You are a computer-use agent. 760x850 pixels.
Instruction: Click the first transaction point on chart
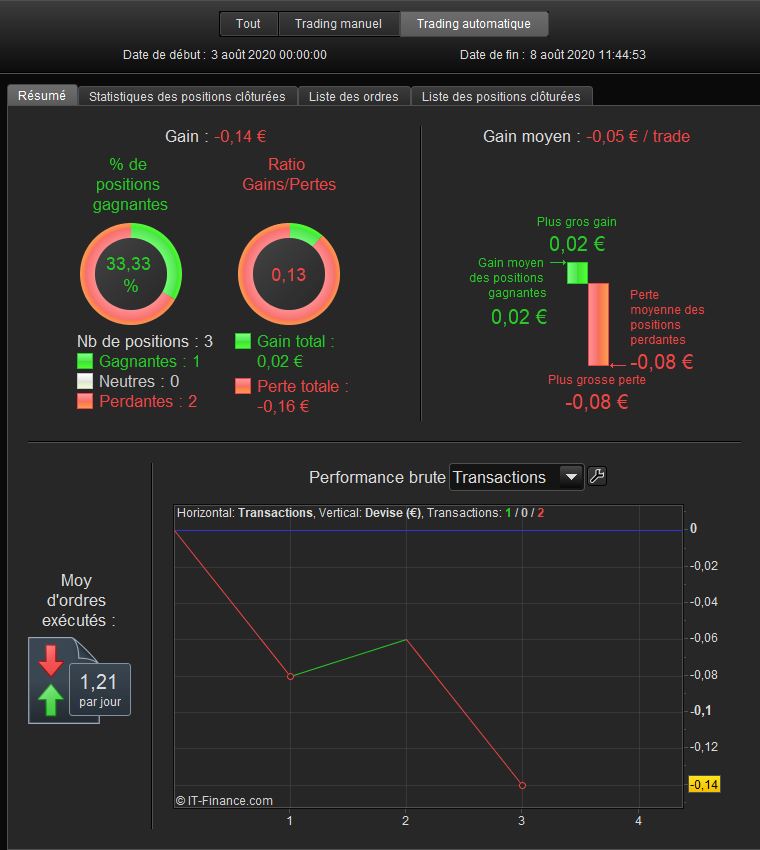point(290,676)
